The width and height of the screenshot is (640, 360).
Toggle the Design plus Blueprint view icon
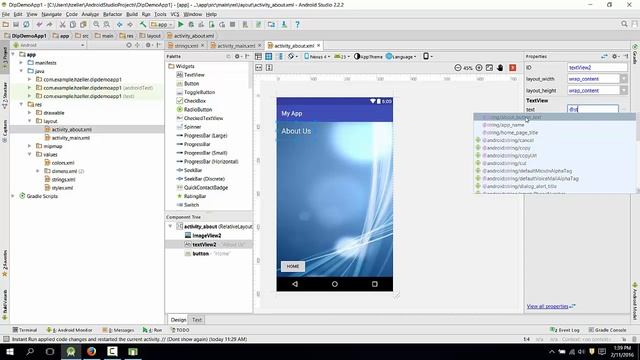click(x=280, y=56)
